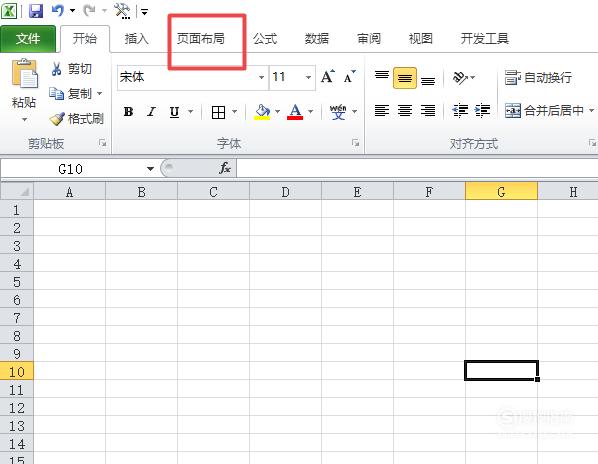
Task: Apply the yellow fill color bucket
Action: (x=262, y=112)
